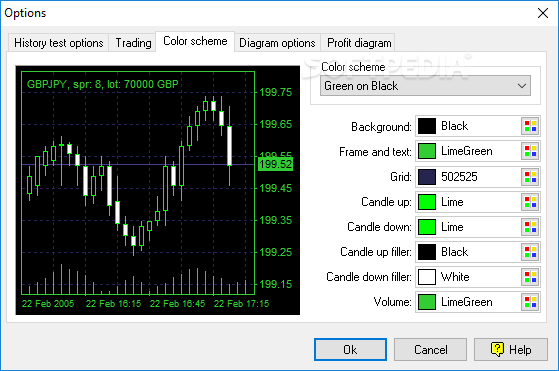Open color picker for Frame and text row

(530, 151)
